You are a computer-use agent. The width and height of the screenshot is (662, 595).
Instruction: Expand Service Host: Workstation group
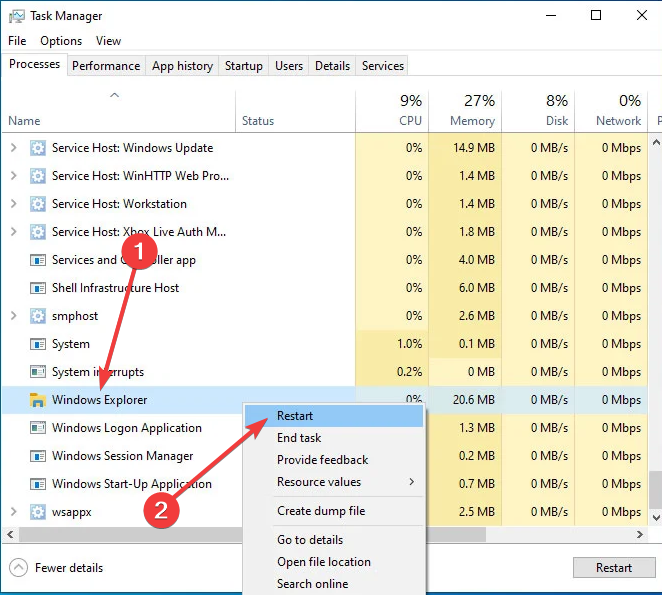click(14, 204)
